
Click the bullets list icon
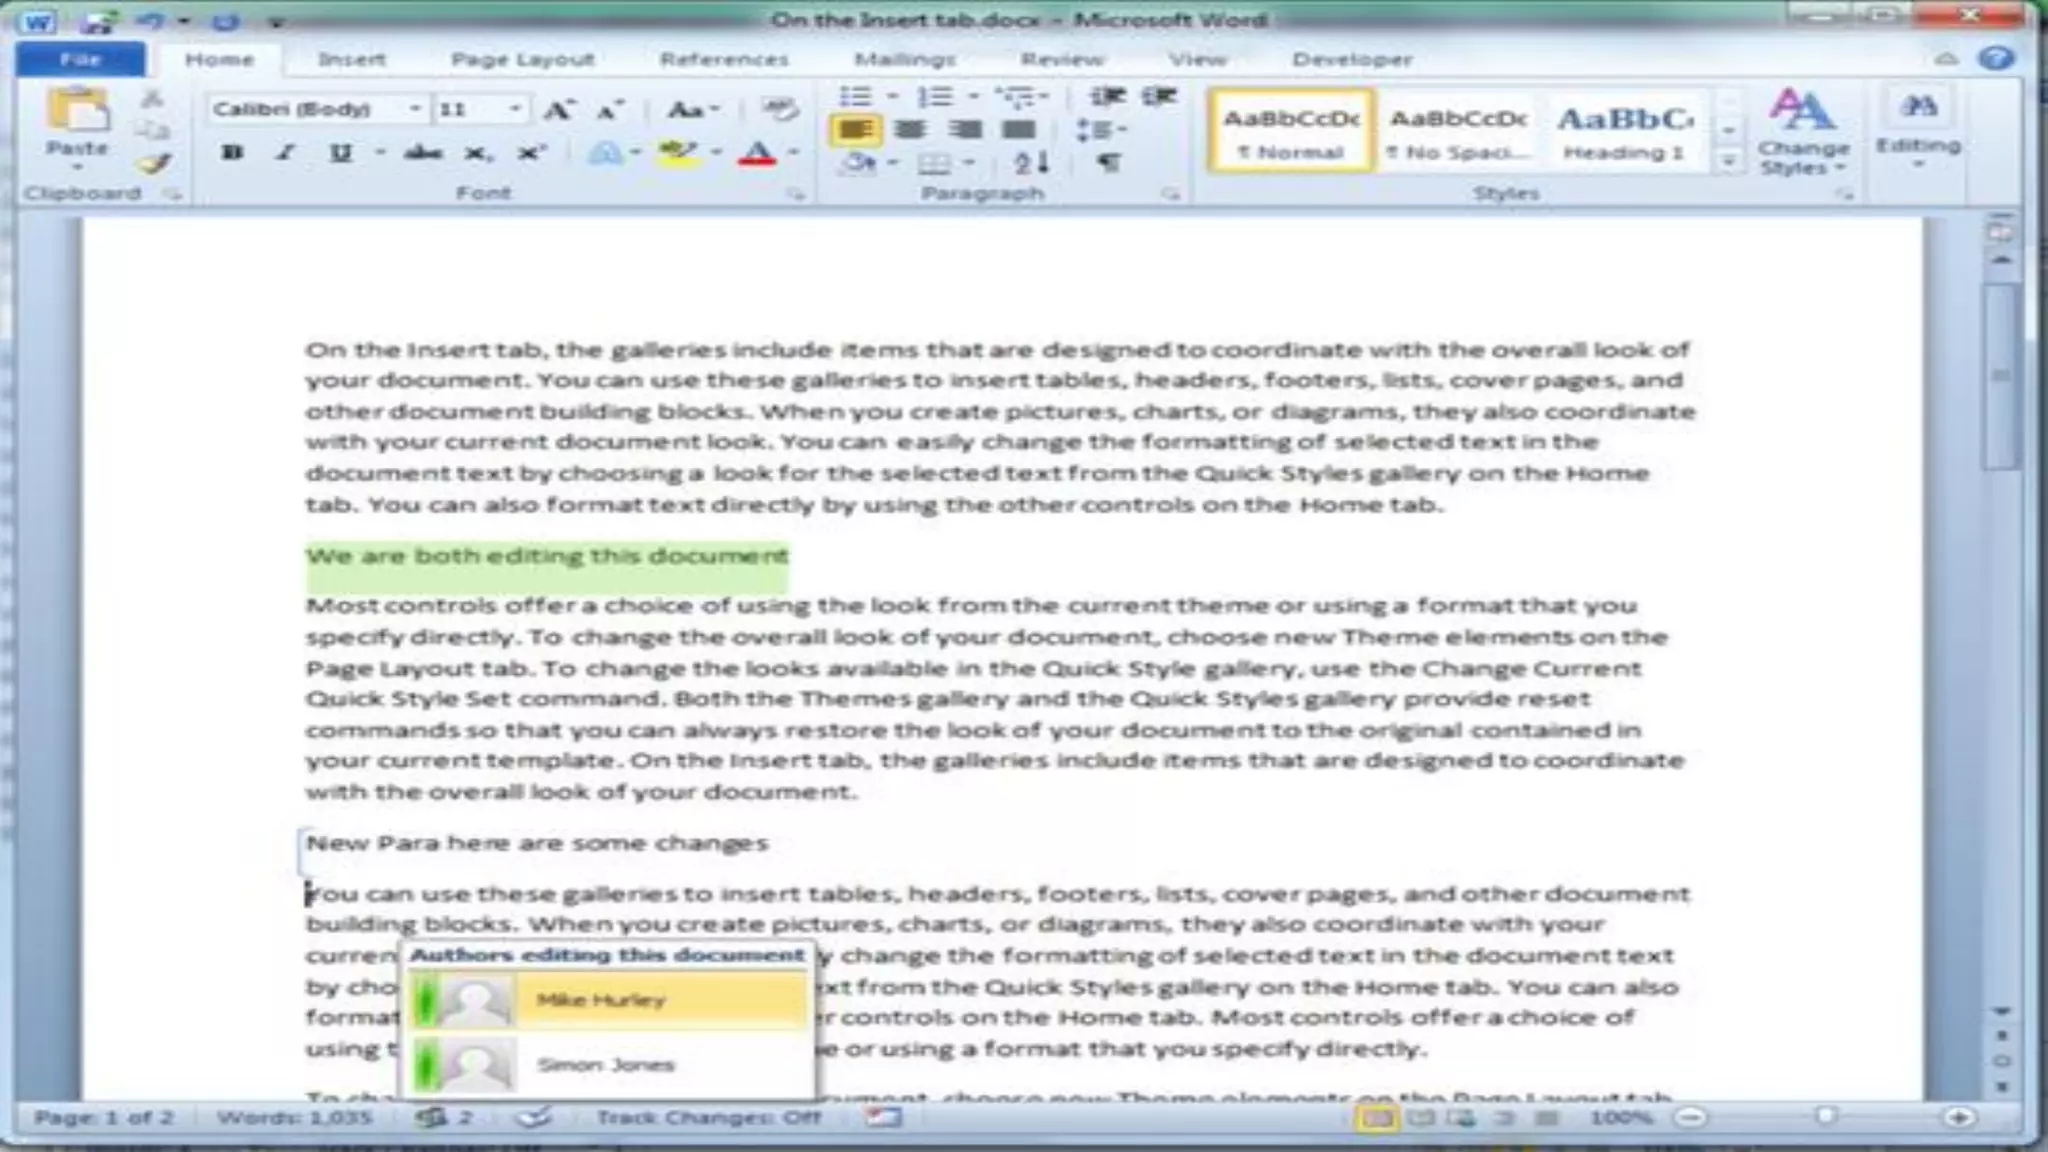(855, 96)
